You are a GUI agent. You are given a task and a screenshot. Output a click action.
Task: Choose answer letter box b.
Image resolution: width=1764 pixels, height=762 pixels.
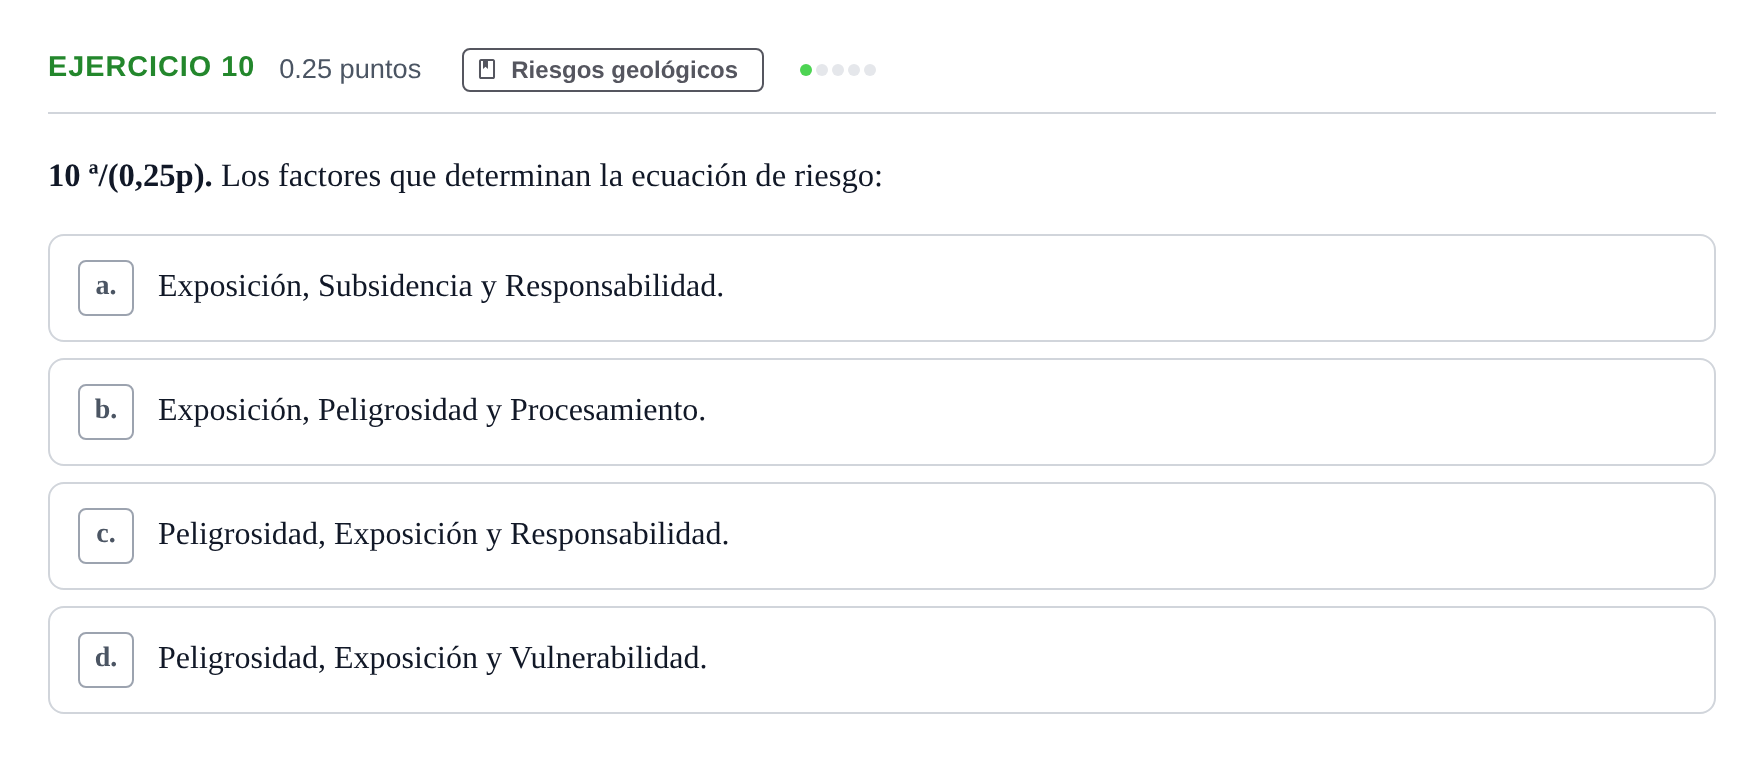106,412
